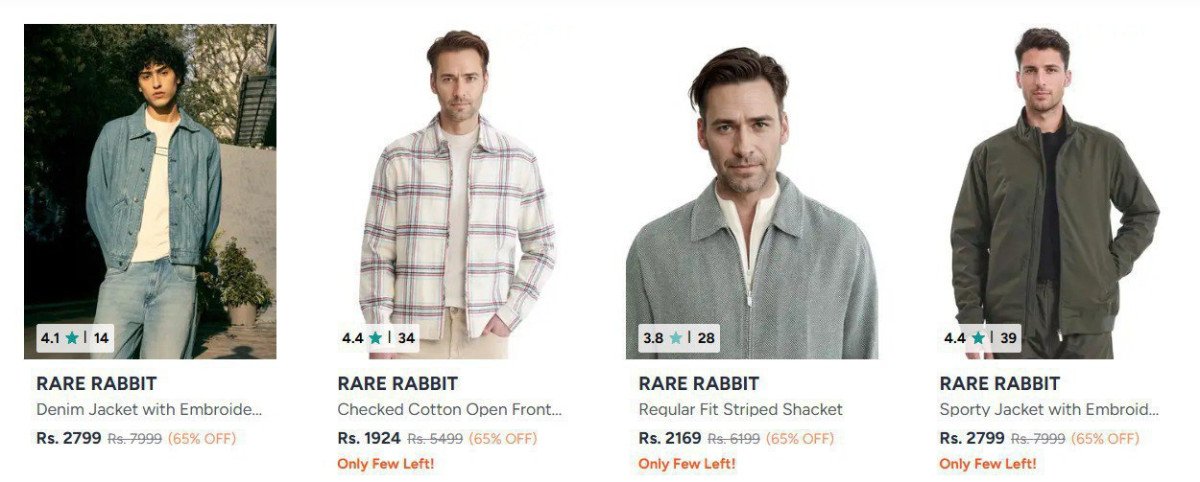Screen dimensions: 1200x482
Task: Open the denim jacket product image
Action: (x=150, y=191)
